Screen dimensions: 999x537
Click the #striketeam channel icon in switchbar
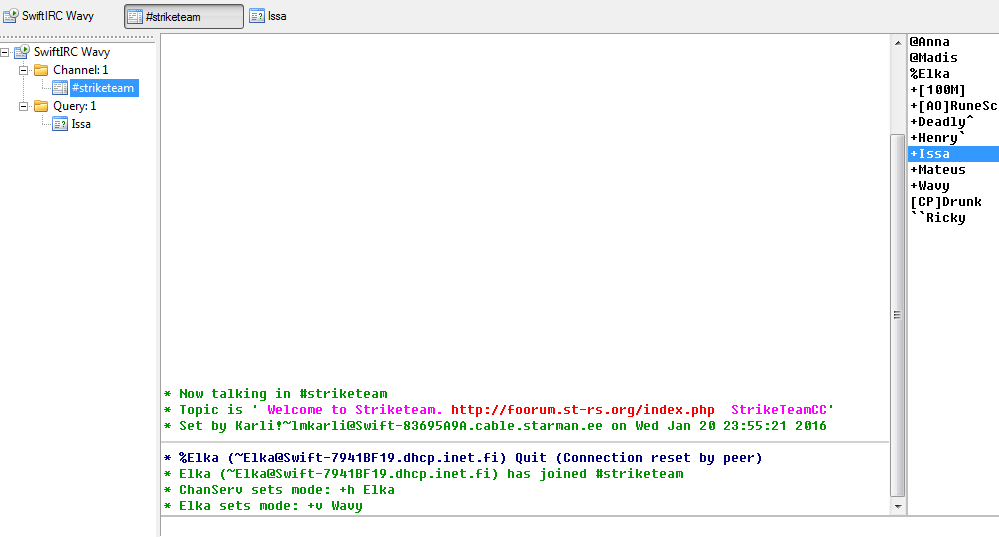(134, 17)
